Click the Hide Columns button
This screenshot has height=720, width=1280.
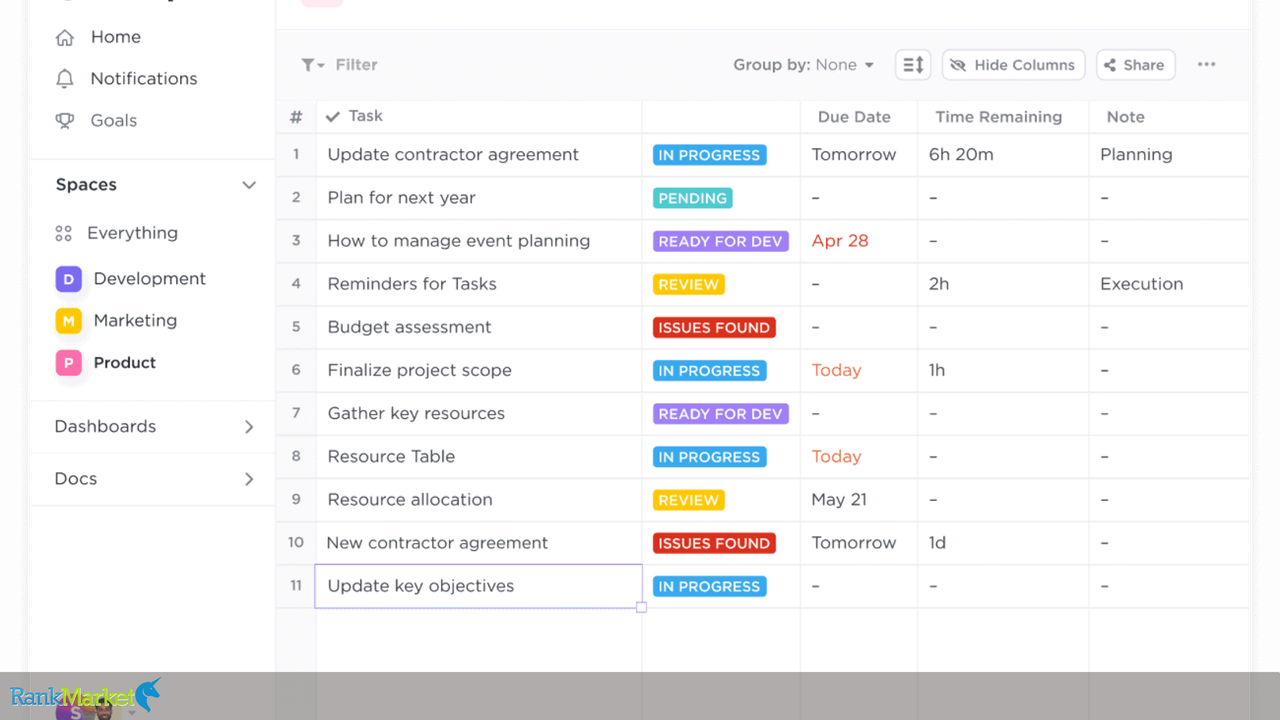click(x=1014, y=65)
